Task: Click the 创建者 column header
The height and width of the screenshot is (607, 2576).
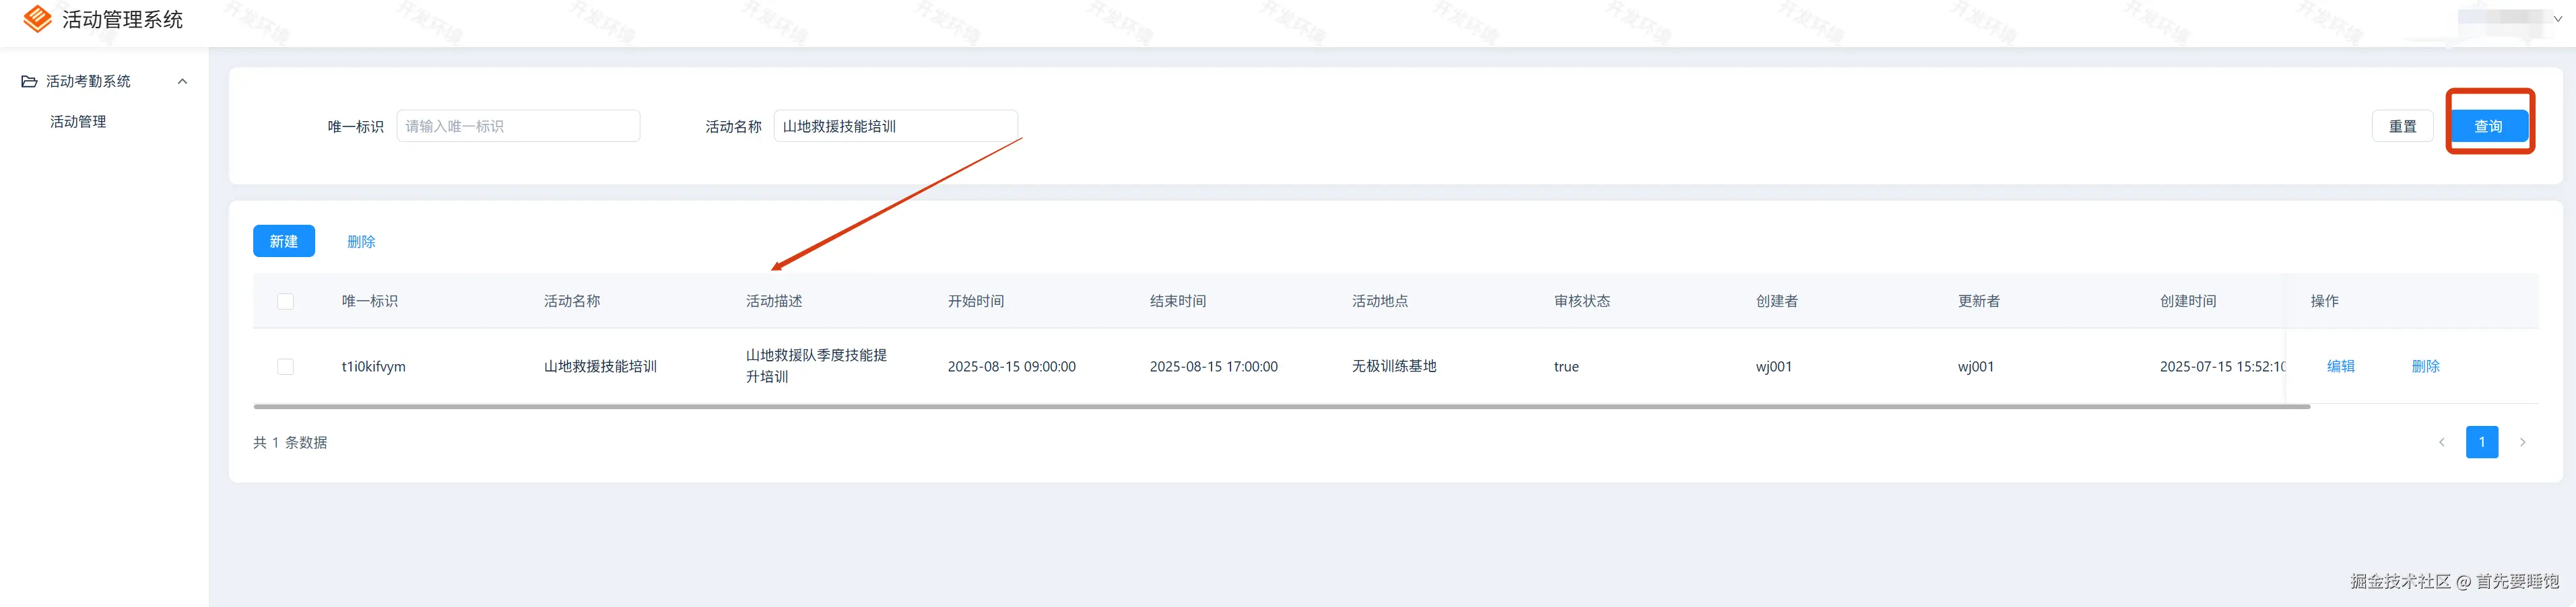Action: [x=1777, y=301]
